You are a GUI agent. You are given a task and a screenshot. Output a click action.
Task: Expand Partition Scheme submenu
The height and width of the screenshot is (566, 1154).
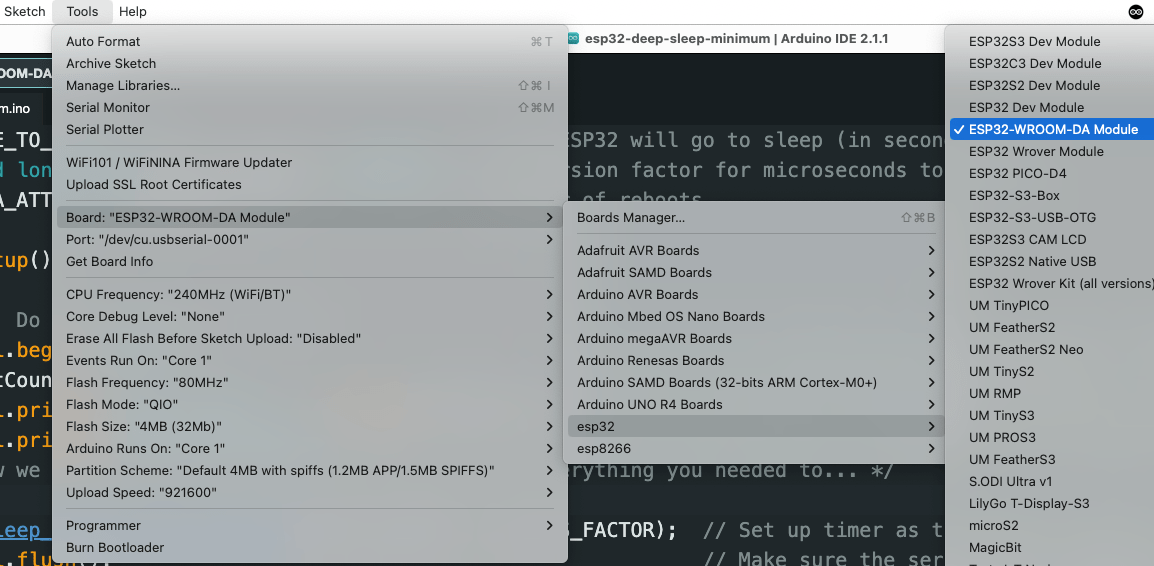[x=310, y=470]
